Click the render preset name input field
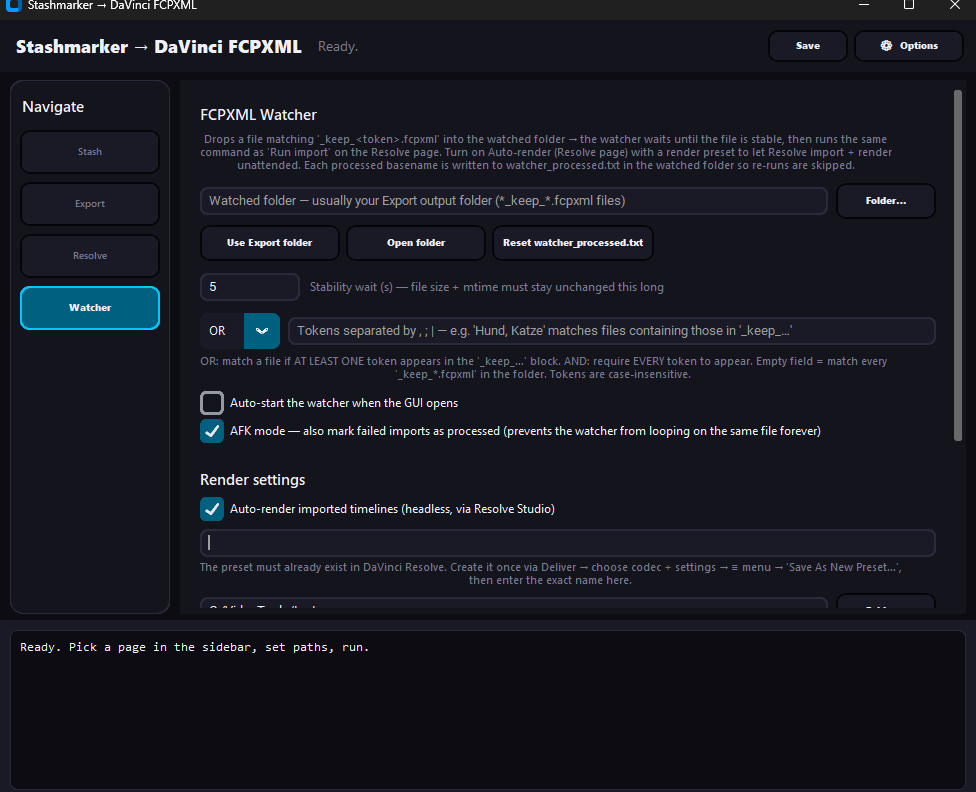The width and height of the screenshot is (976, 792). click(x=567, y=543)
